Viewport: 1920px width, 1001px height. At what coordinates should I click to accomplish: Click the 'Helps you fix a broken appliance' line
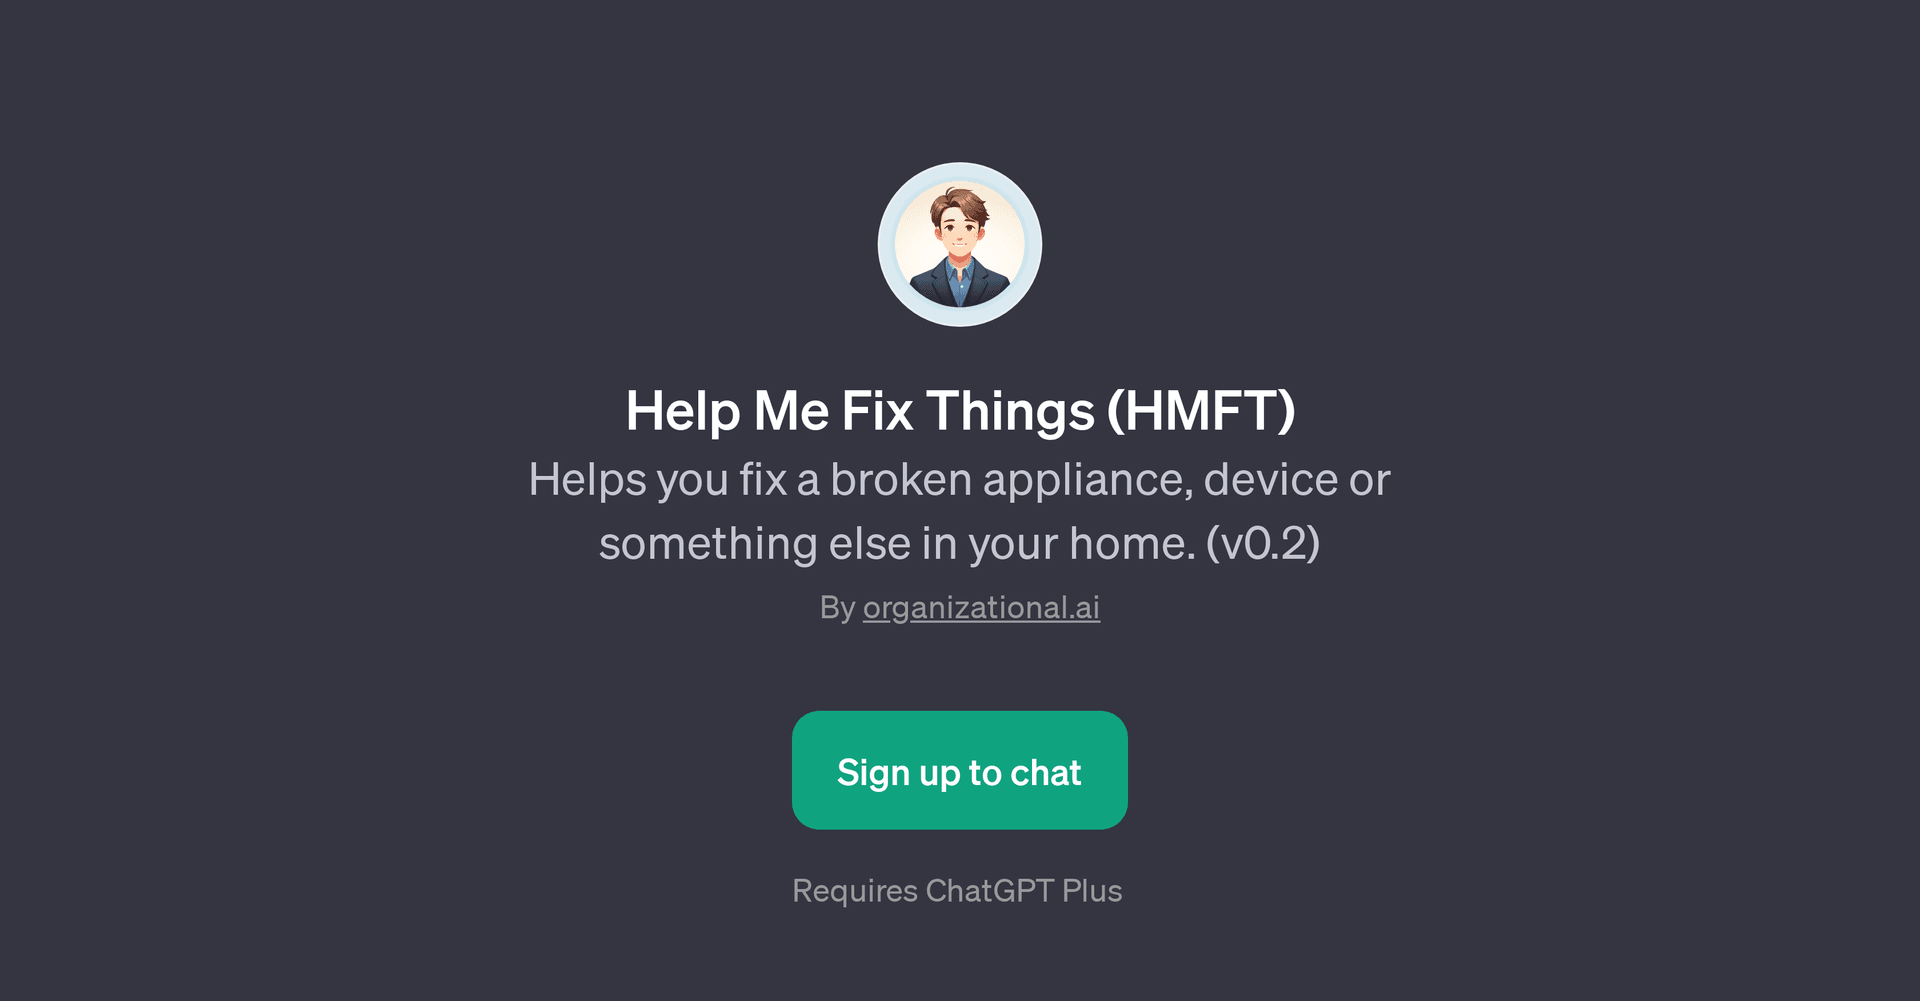point(959,479)
